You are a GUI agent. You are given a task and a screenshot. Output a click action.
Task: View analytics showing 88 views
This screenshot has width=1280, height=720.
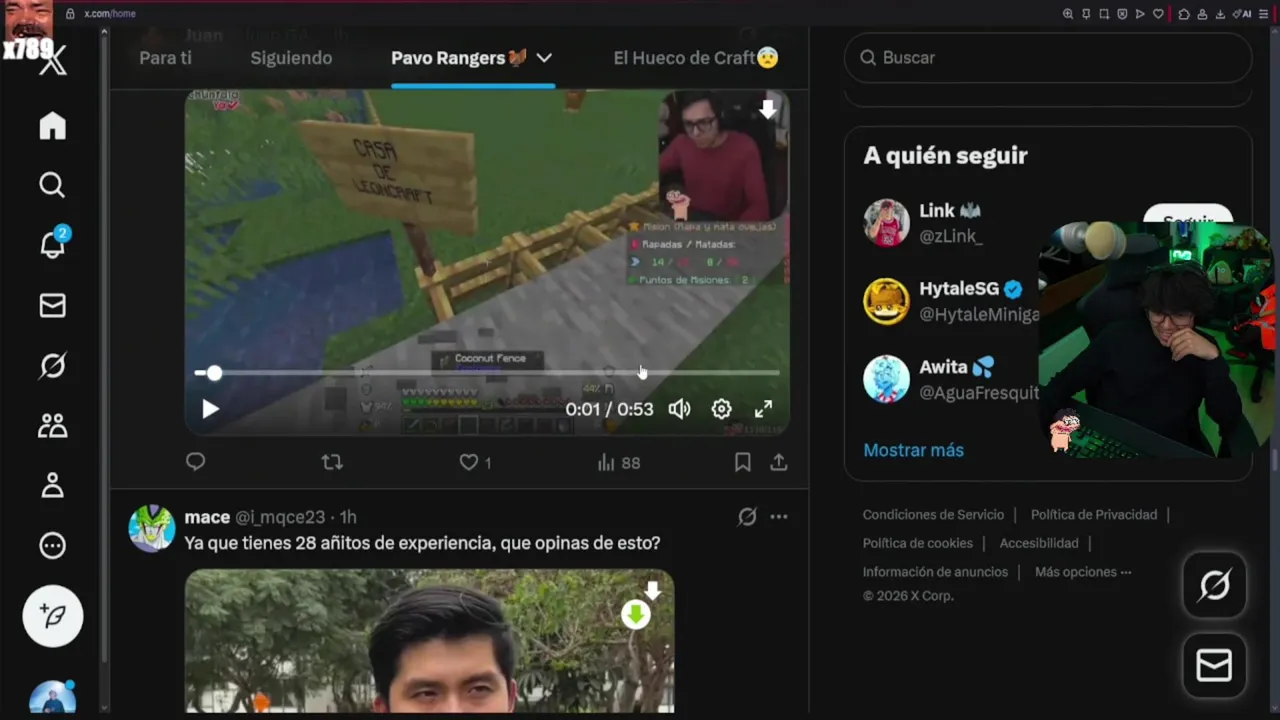click(618, 462)
